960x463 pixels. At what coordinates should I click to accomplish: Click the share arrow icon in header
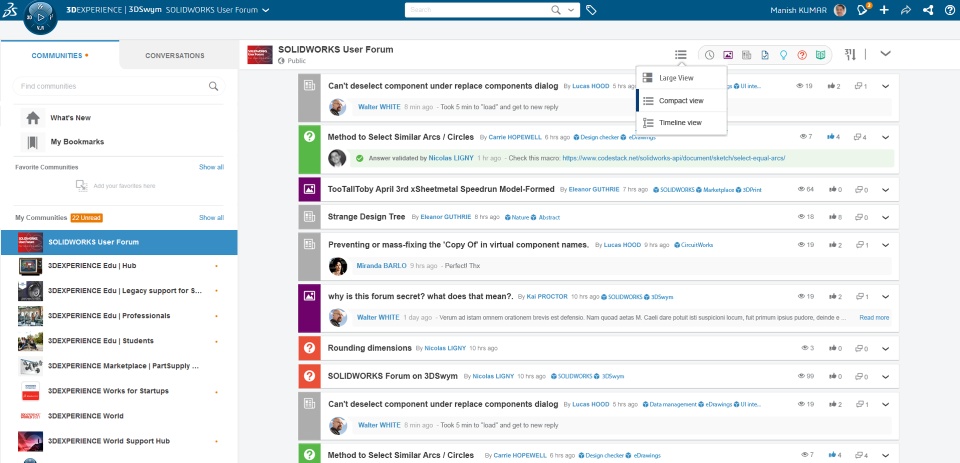tap(906, 10)
